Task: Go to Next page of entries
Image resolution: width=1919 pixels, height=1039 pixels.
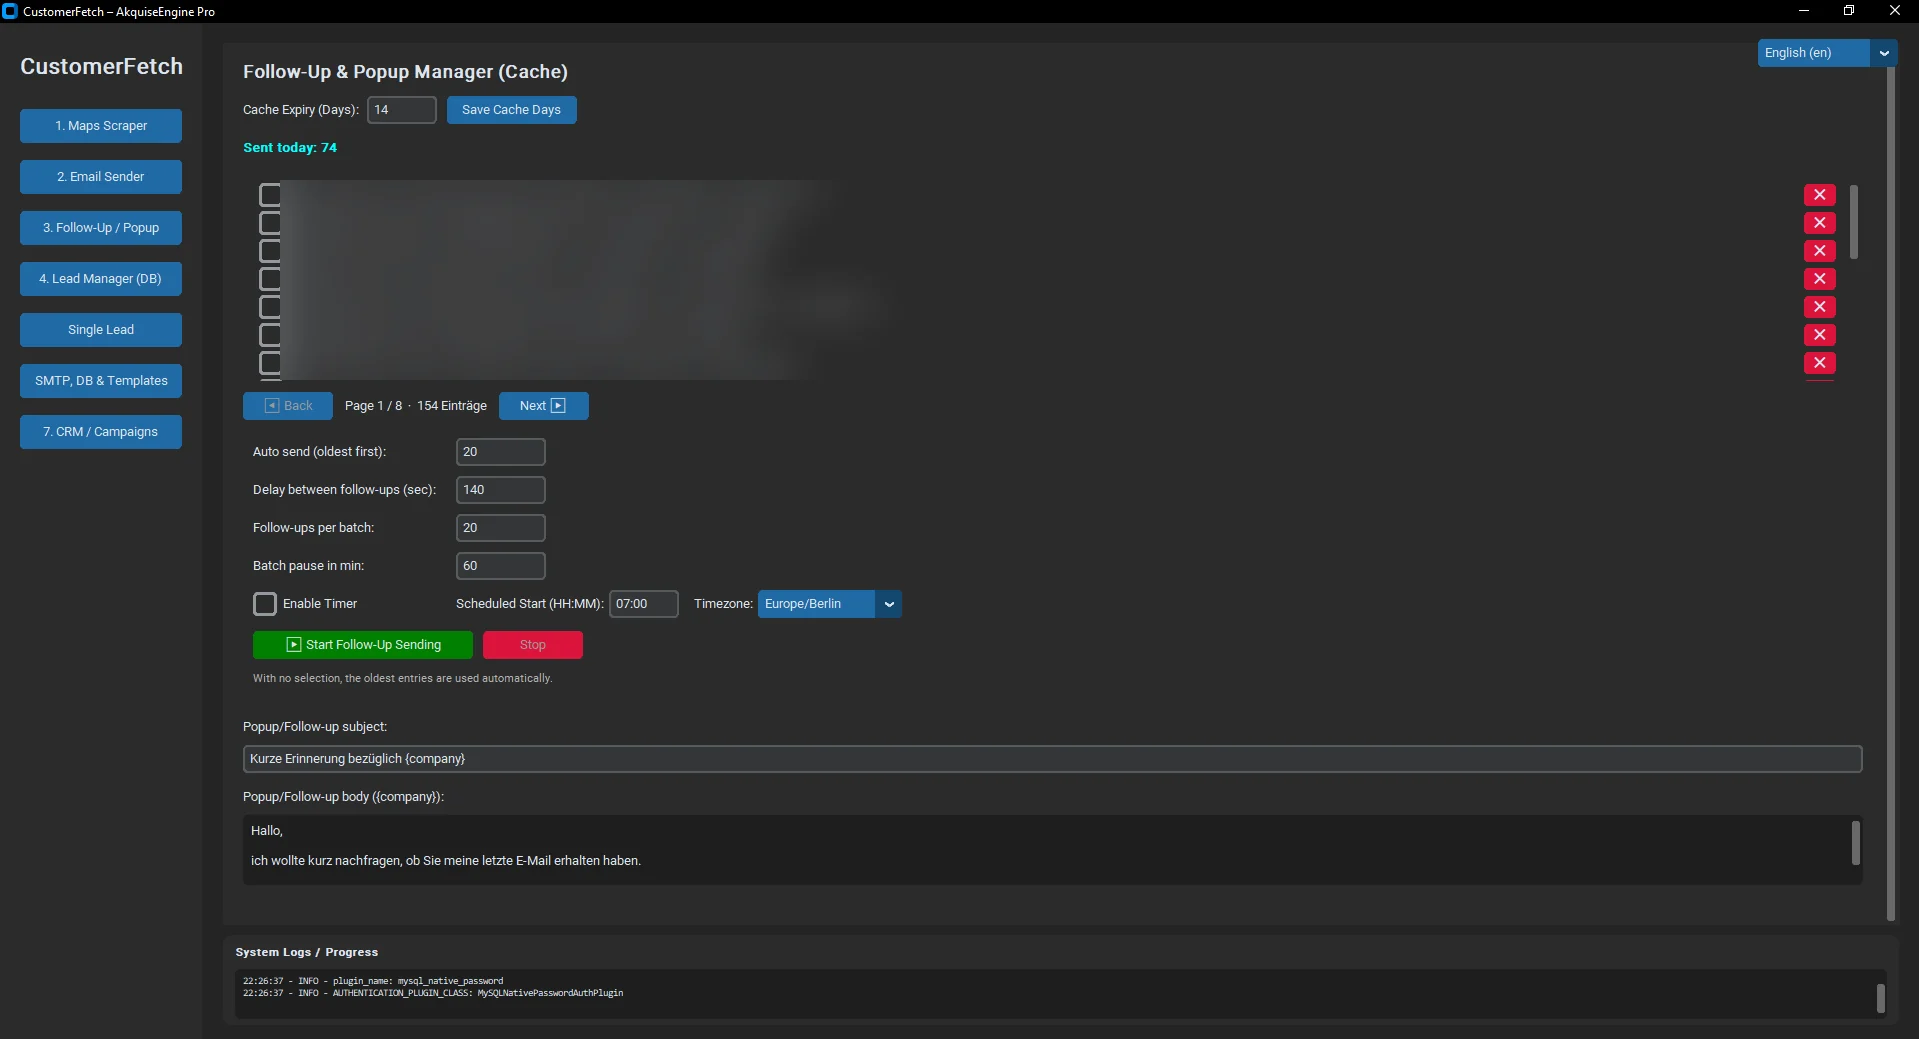Action: click(x=543, y=406)
